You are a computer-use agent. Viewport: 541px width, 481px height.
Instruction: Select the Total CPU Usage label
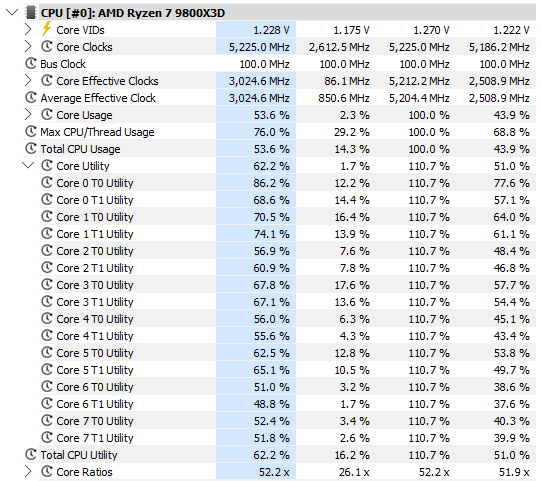80,149
